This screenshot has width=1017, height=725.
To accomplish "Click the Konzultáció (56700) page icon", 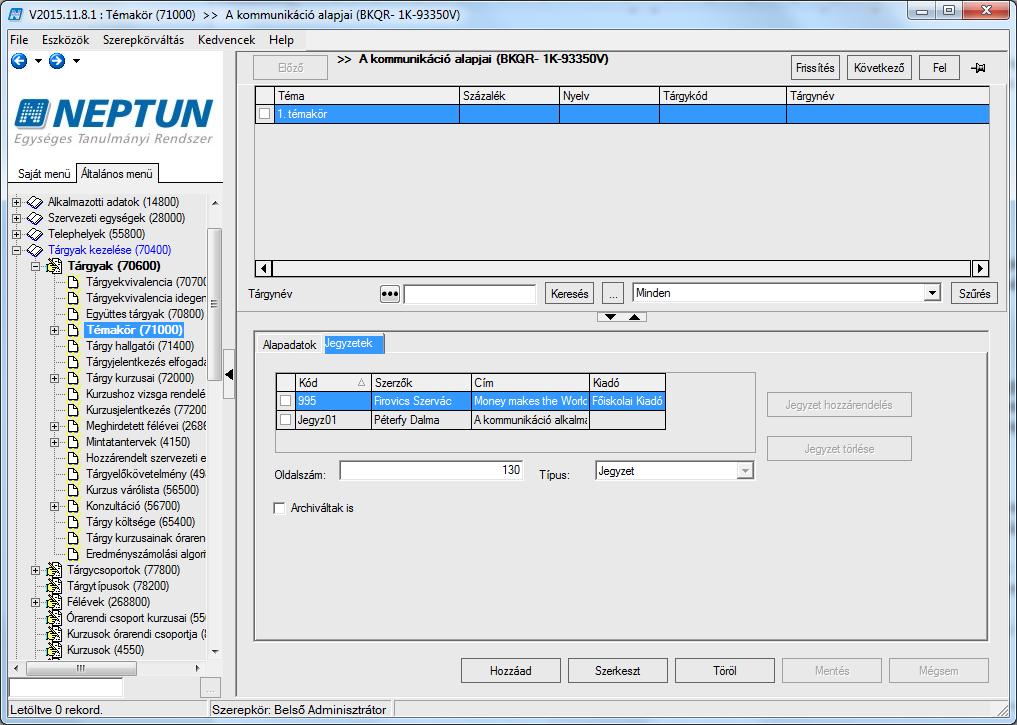I will point(73,506).
